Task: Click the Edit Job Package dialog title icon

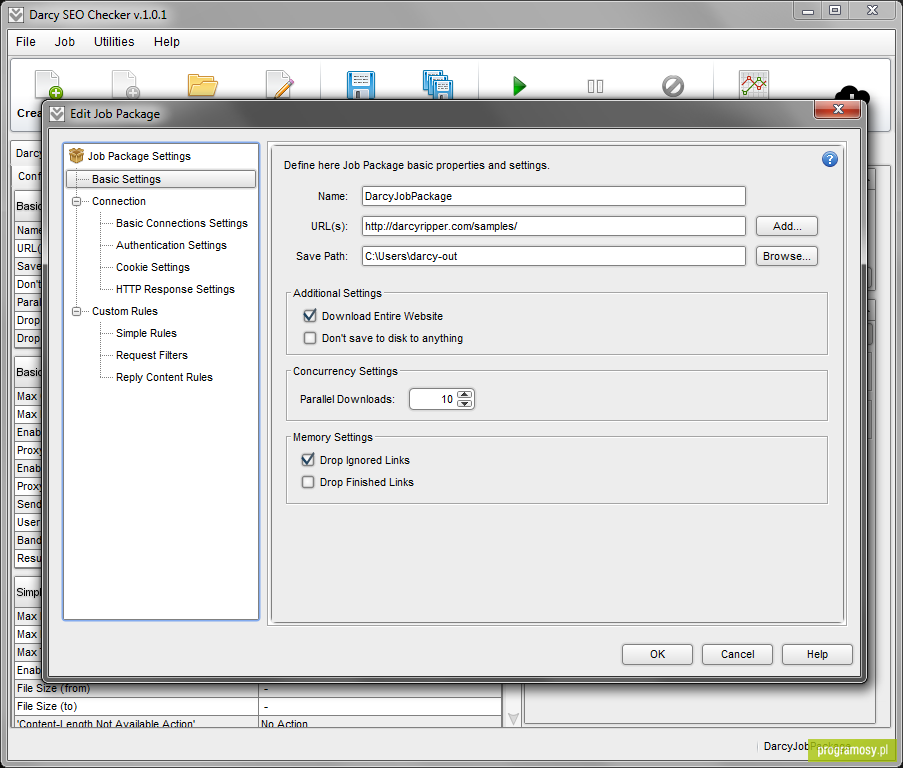Action: (x=57, y=114)
